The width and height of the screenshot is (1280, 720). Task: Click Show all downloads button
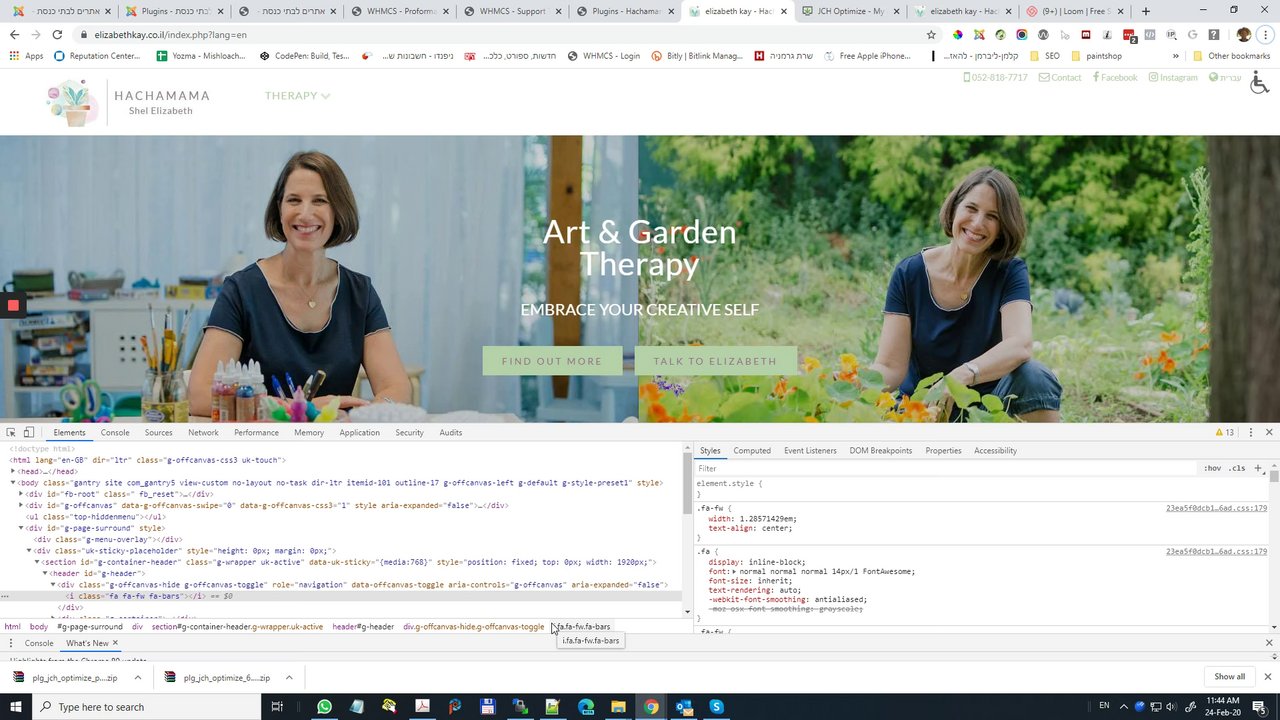pos(1229,677)
